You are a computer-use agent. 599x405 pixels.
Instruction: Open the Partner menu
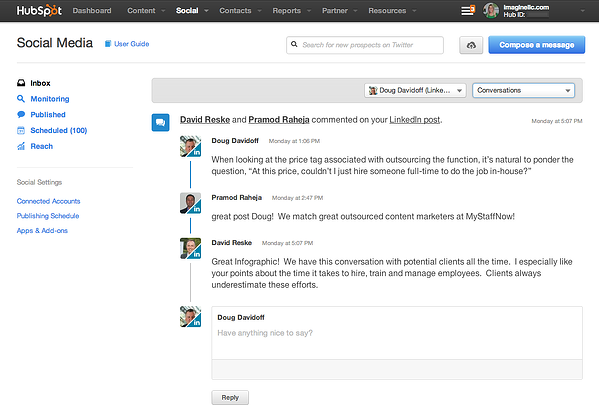pyautogui.click(x=335, y=11)
